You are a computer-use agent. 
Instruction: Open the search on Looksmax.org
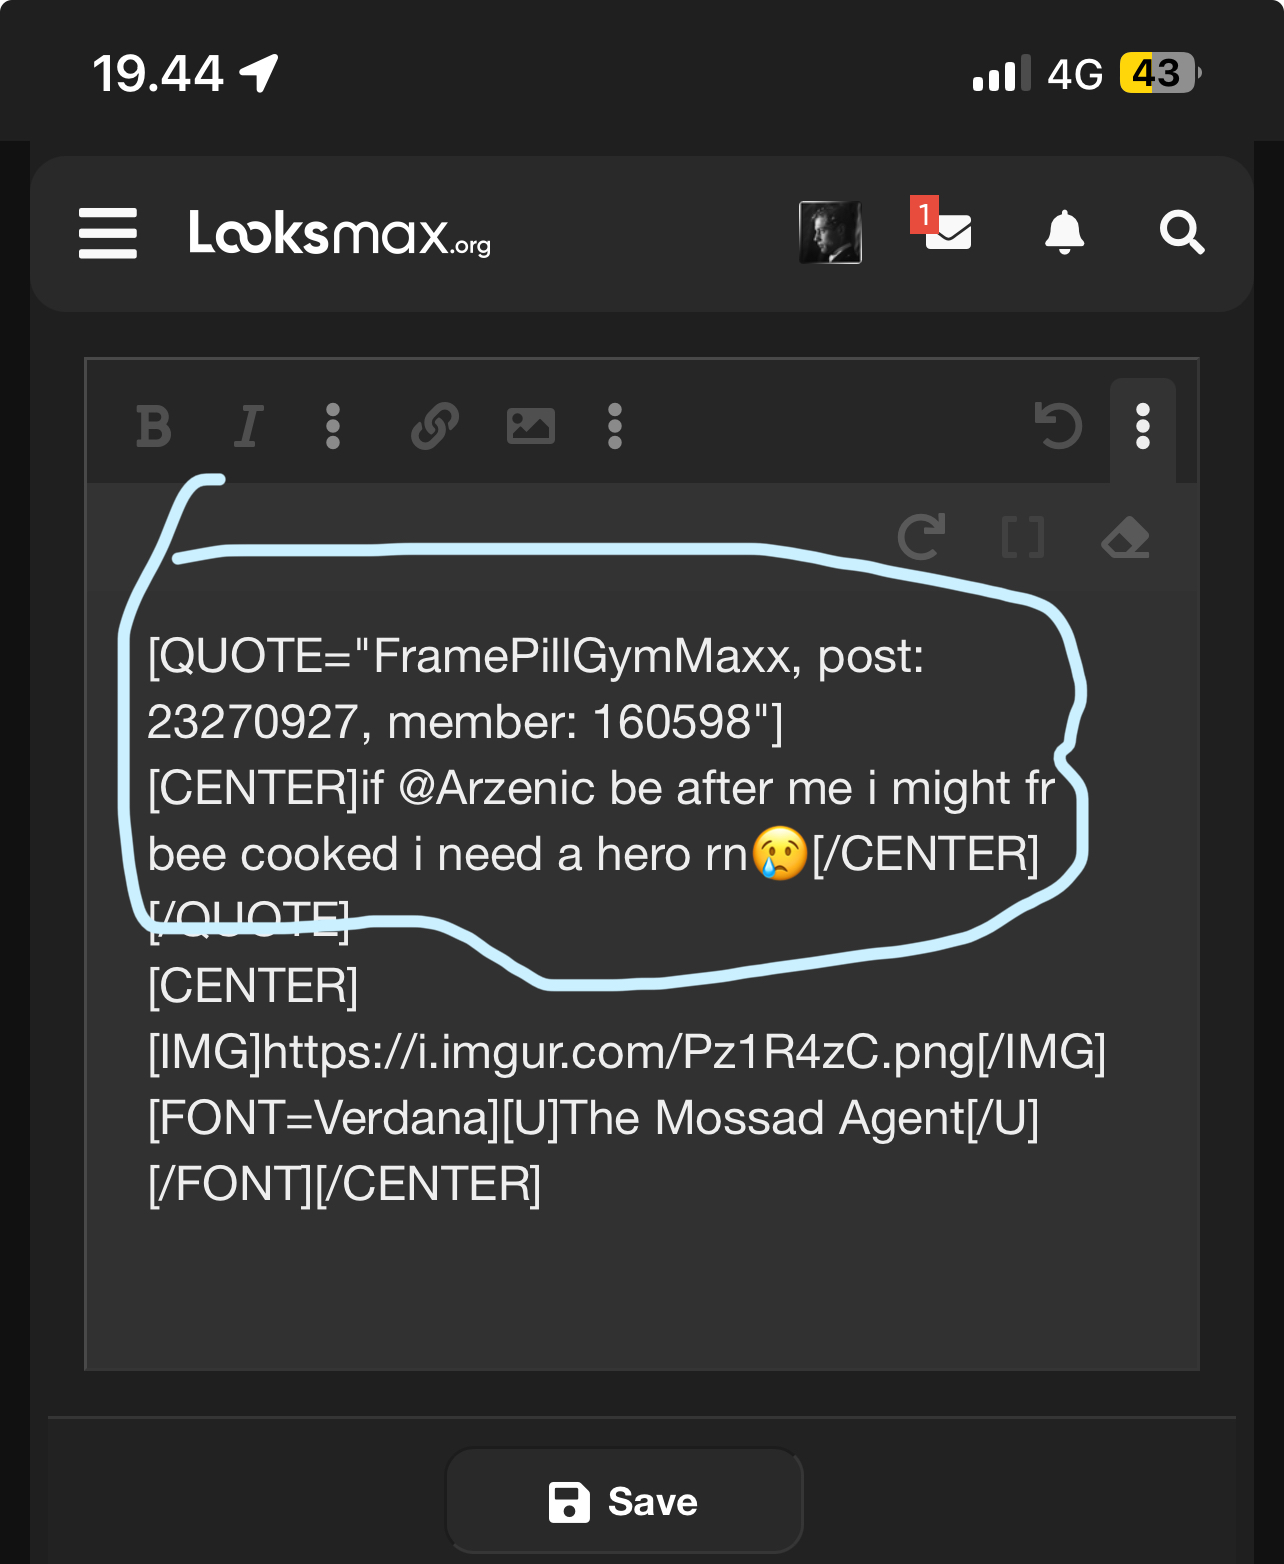pyautogui.click(x=1182, y=232)
